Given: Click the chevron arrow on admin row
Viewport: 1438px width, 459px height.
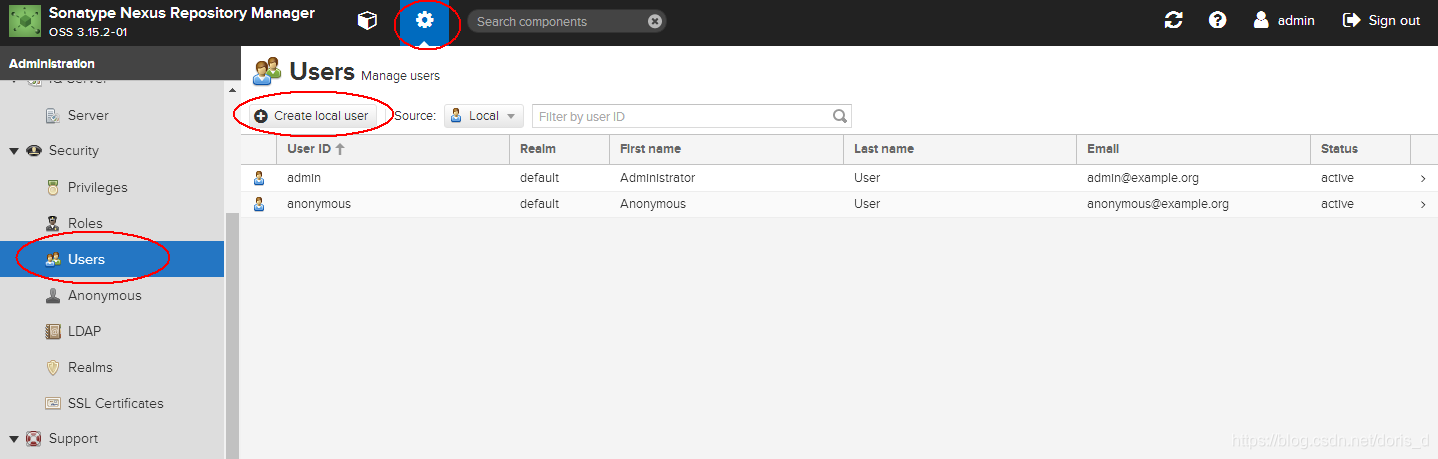Looking at the screenshot, I should coord(1423,178).
